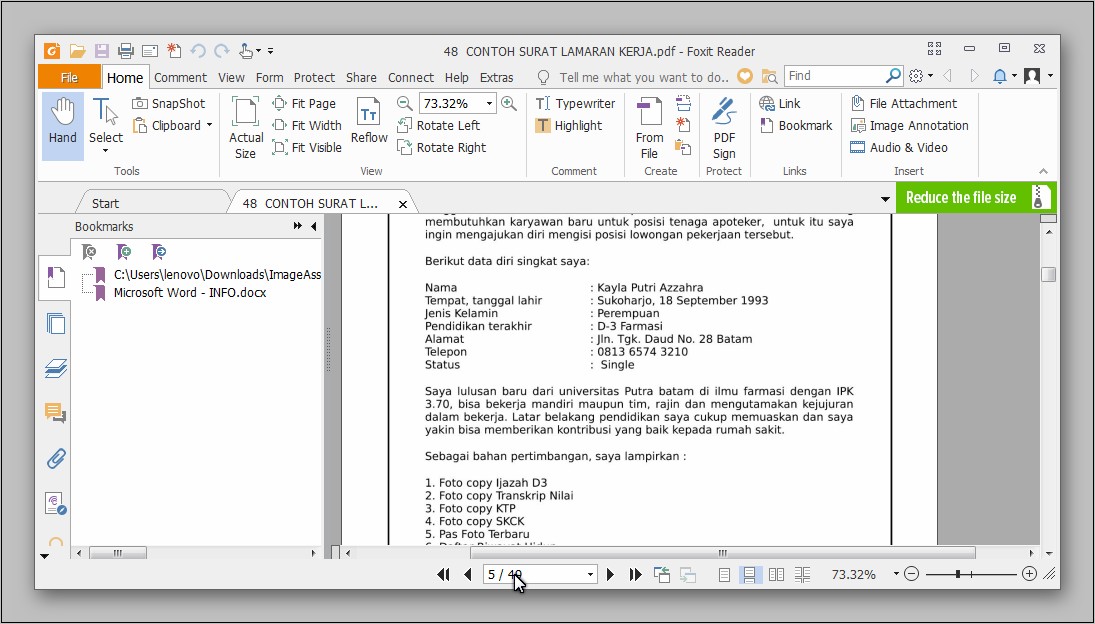Zoom out using ribbon magnifier minus

point(404,103)
